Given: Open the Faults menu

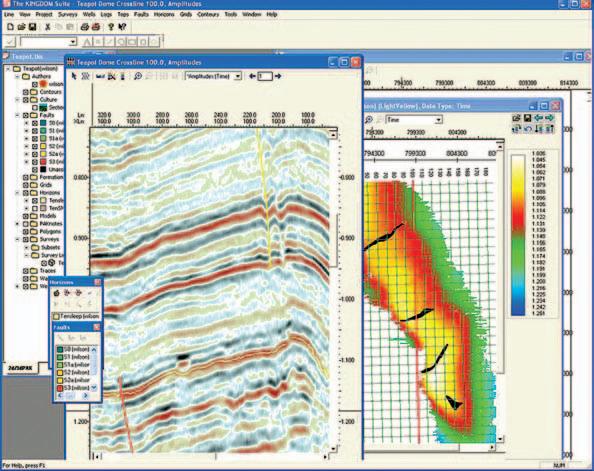Looking at the screenshot, I should click(x=141, y=14).
